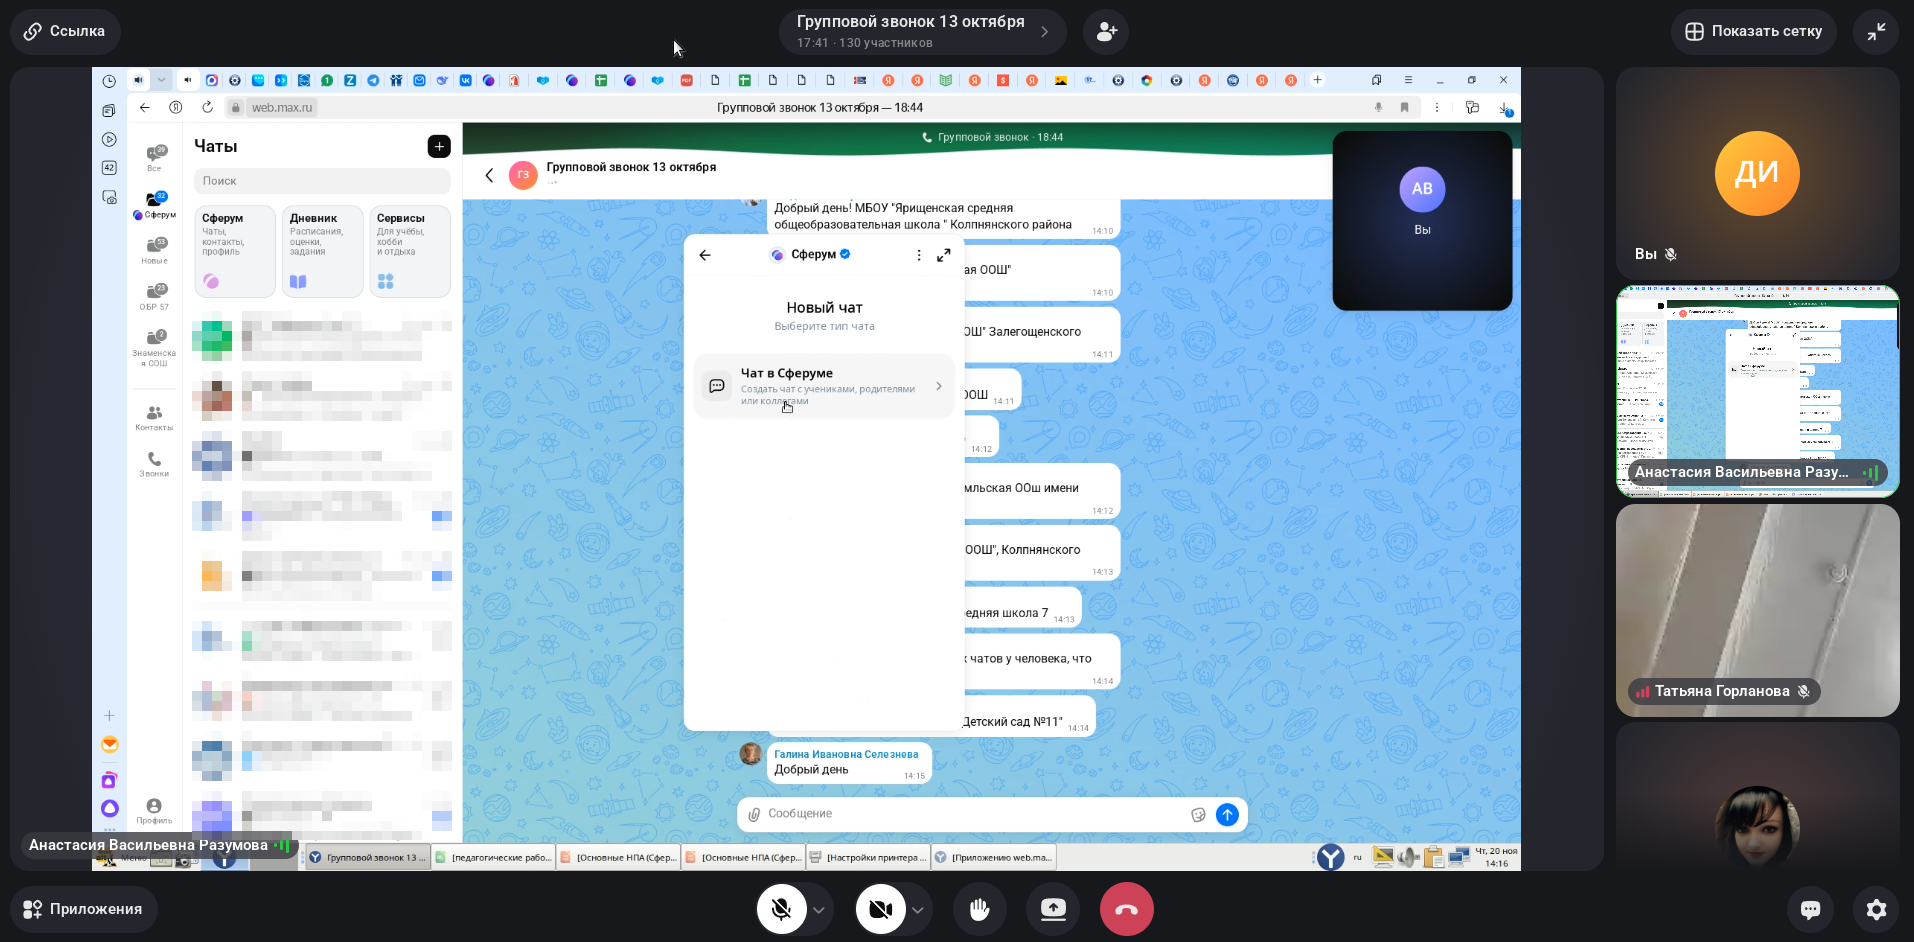Raise hand in the call
The image size is (1914, 942).
[979, 909]
